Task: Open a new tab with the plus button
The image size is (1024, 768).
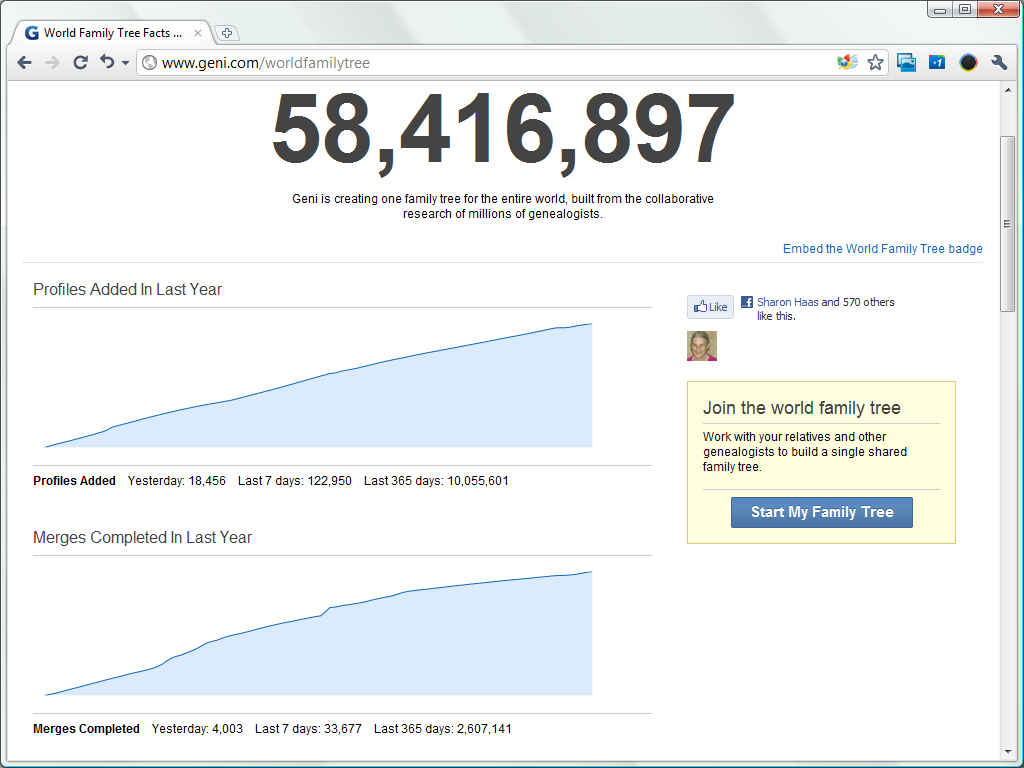Action: (x=227, y=33)
